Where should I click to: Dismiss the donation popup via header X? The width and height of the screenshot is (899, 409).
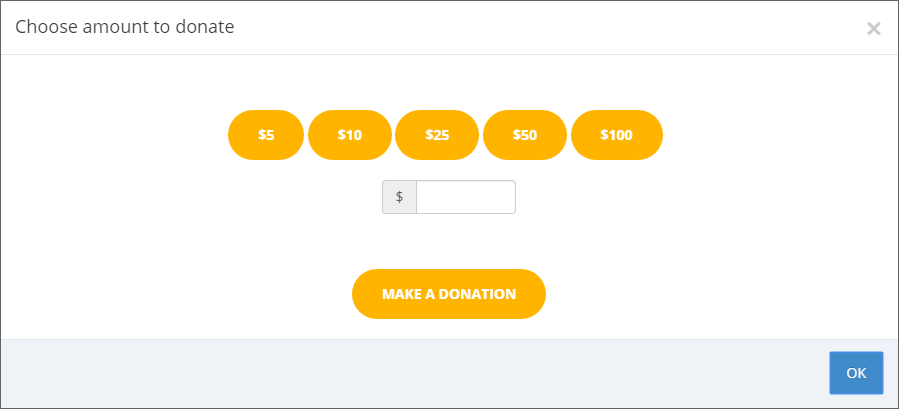click(873, 29)
